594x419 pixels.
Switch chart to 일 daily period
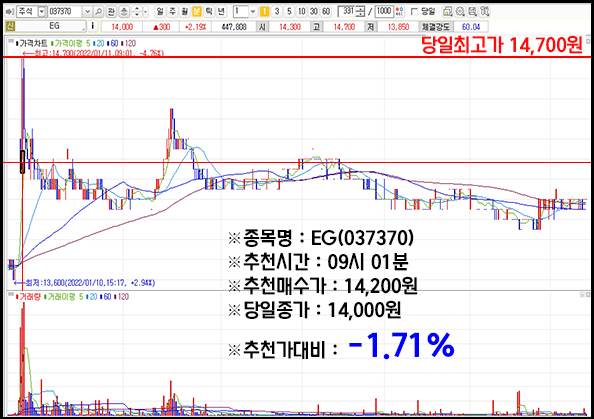(160, 12)
